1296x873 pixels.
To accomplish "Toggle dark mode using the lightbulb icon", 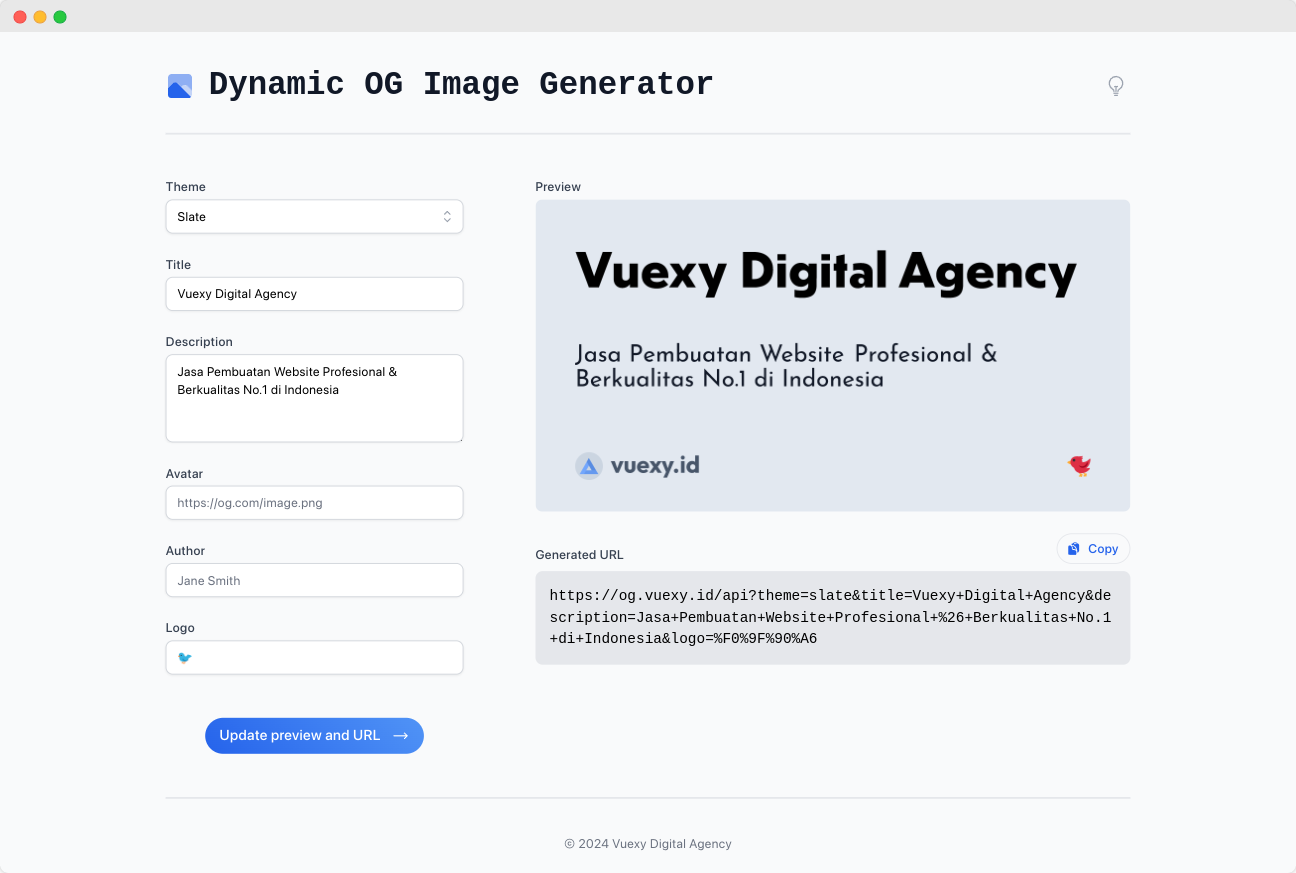I will [1116, 86].
